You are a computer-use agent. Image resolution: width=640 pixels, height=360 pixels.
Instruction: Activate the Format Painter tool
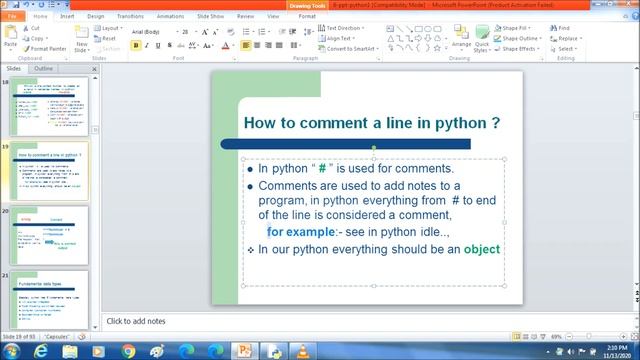44,49
